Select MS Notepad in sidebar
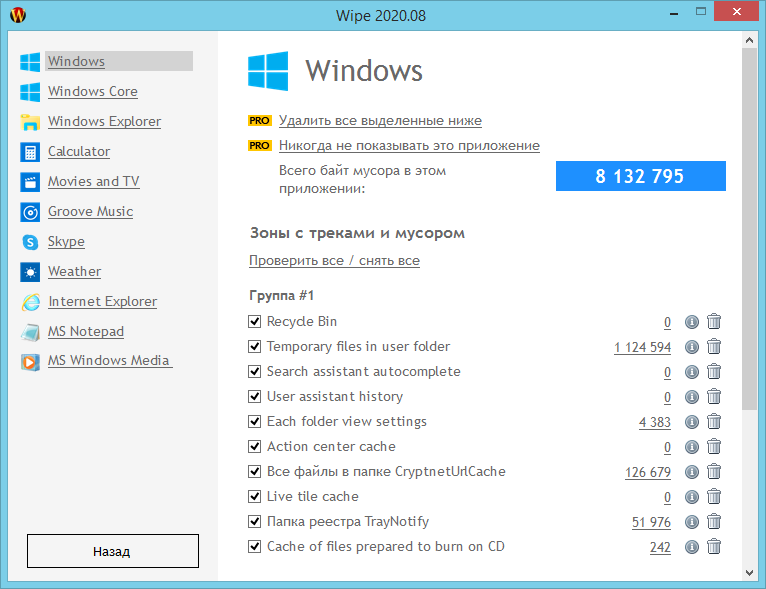 [85, 332]
